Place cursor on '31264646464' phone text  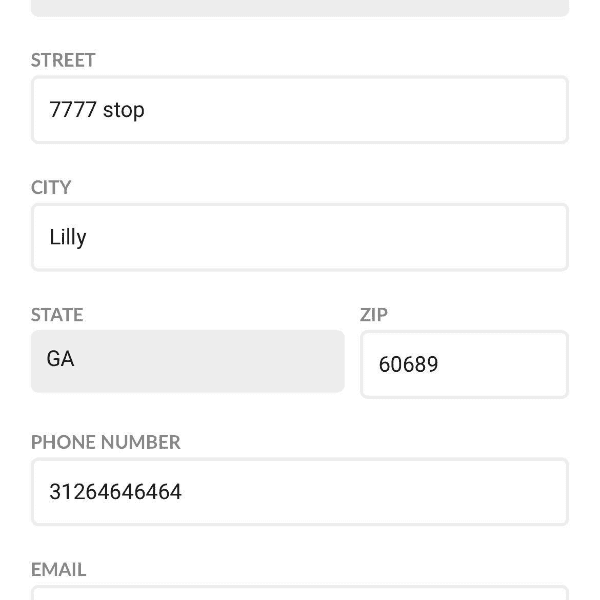(x=115, y=492)
